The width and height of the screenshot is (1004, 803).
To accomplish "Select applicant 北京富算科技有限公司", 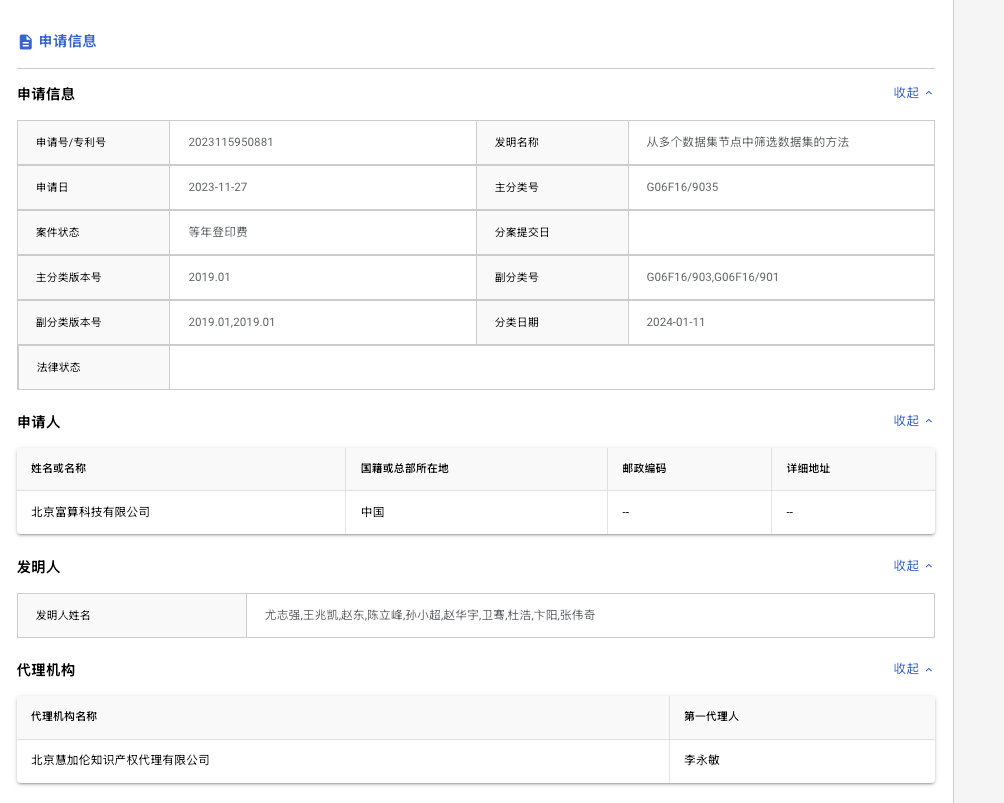I will click(x=90, y=512).
